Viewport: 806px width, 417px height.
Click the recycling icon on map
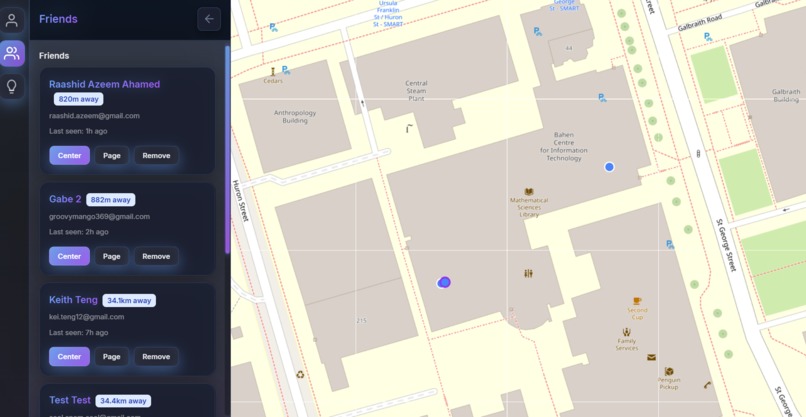[300, 374]
